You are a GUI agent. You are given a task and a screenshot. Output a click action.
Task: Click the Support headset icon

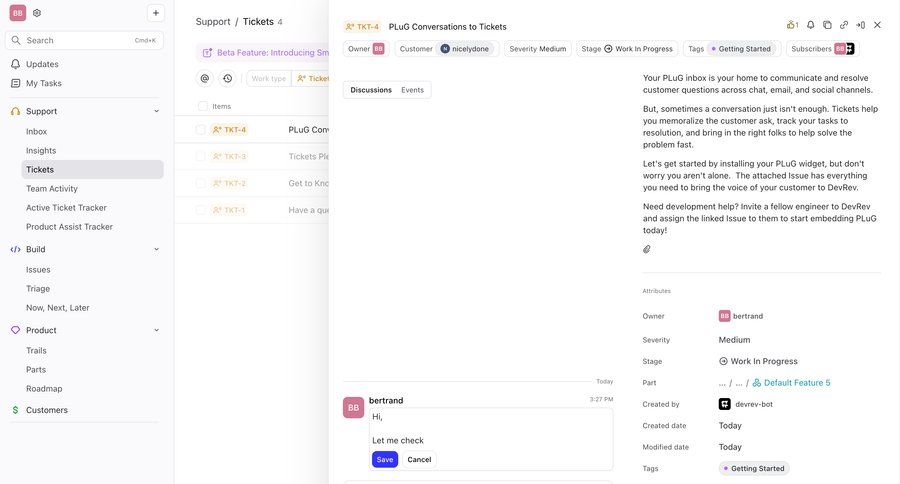[15, 111]
